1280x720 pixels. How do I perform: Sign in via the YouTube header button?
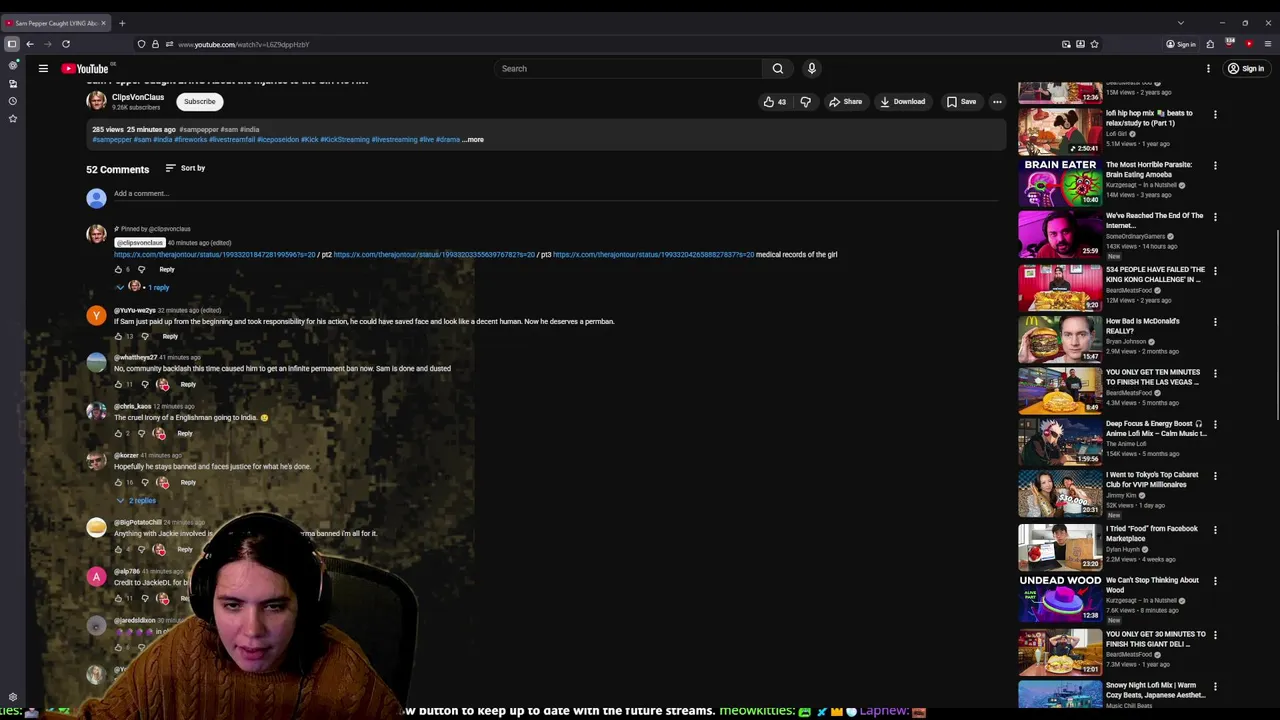point(1246,68)
